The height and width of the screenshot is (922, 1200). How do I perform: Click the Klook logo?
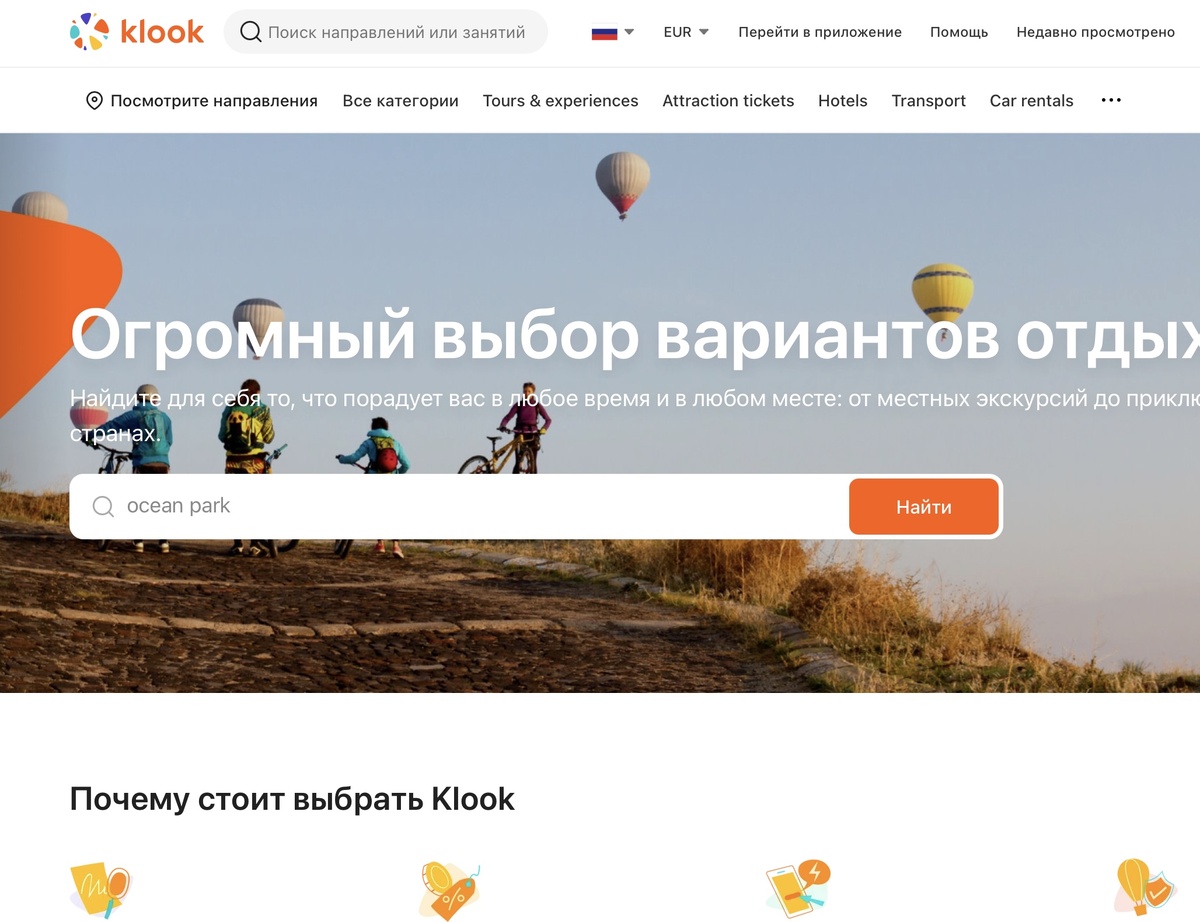click(x=137, y=32)
